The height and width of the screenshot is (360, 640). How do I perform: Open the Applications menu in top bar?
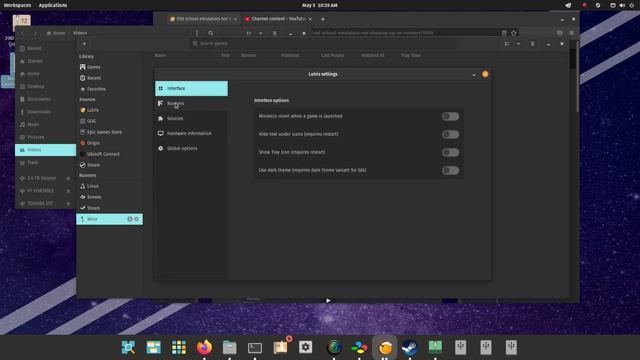click(x=53, y=5)
